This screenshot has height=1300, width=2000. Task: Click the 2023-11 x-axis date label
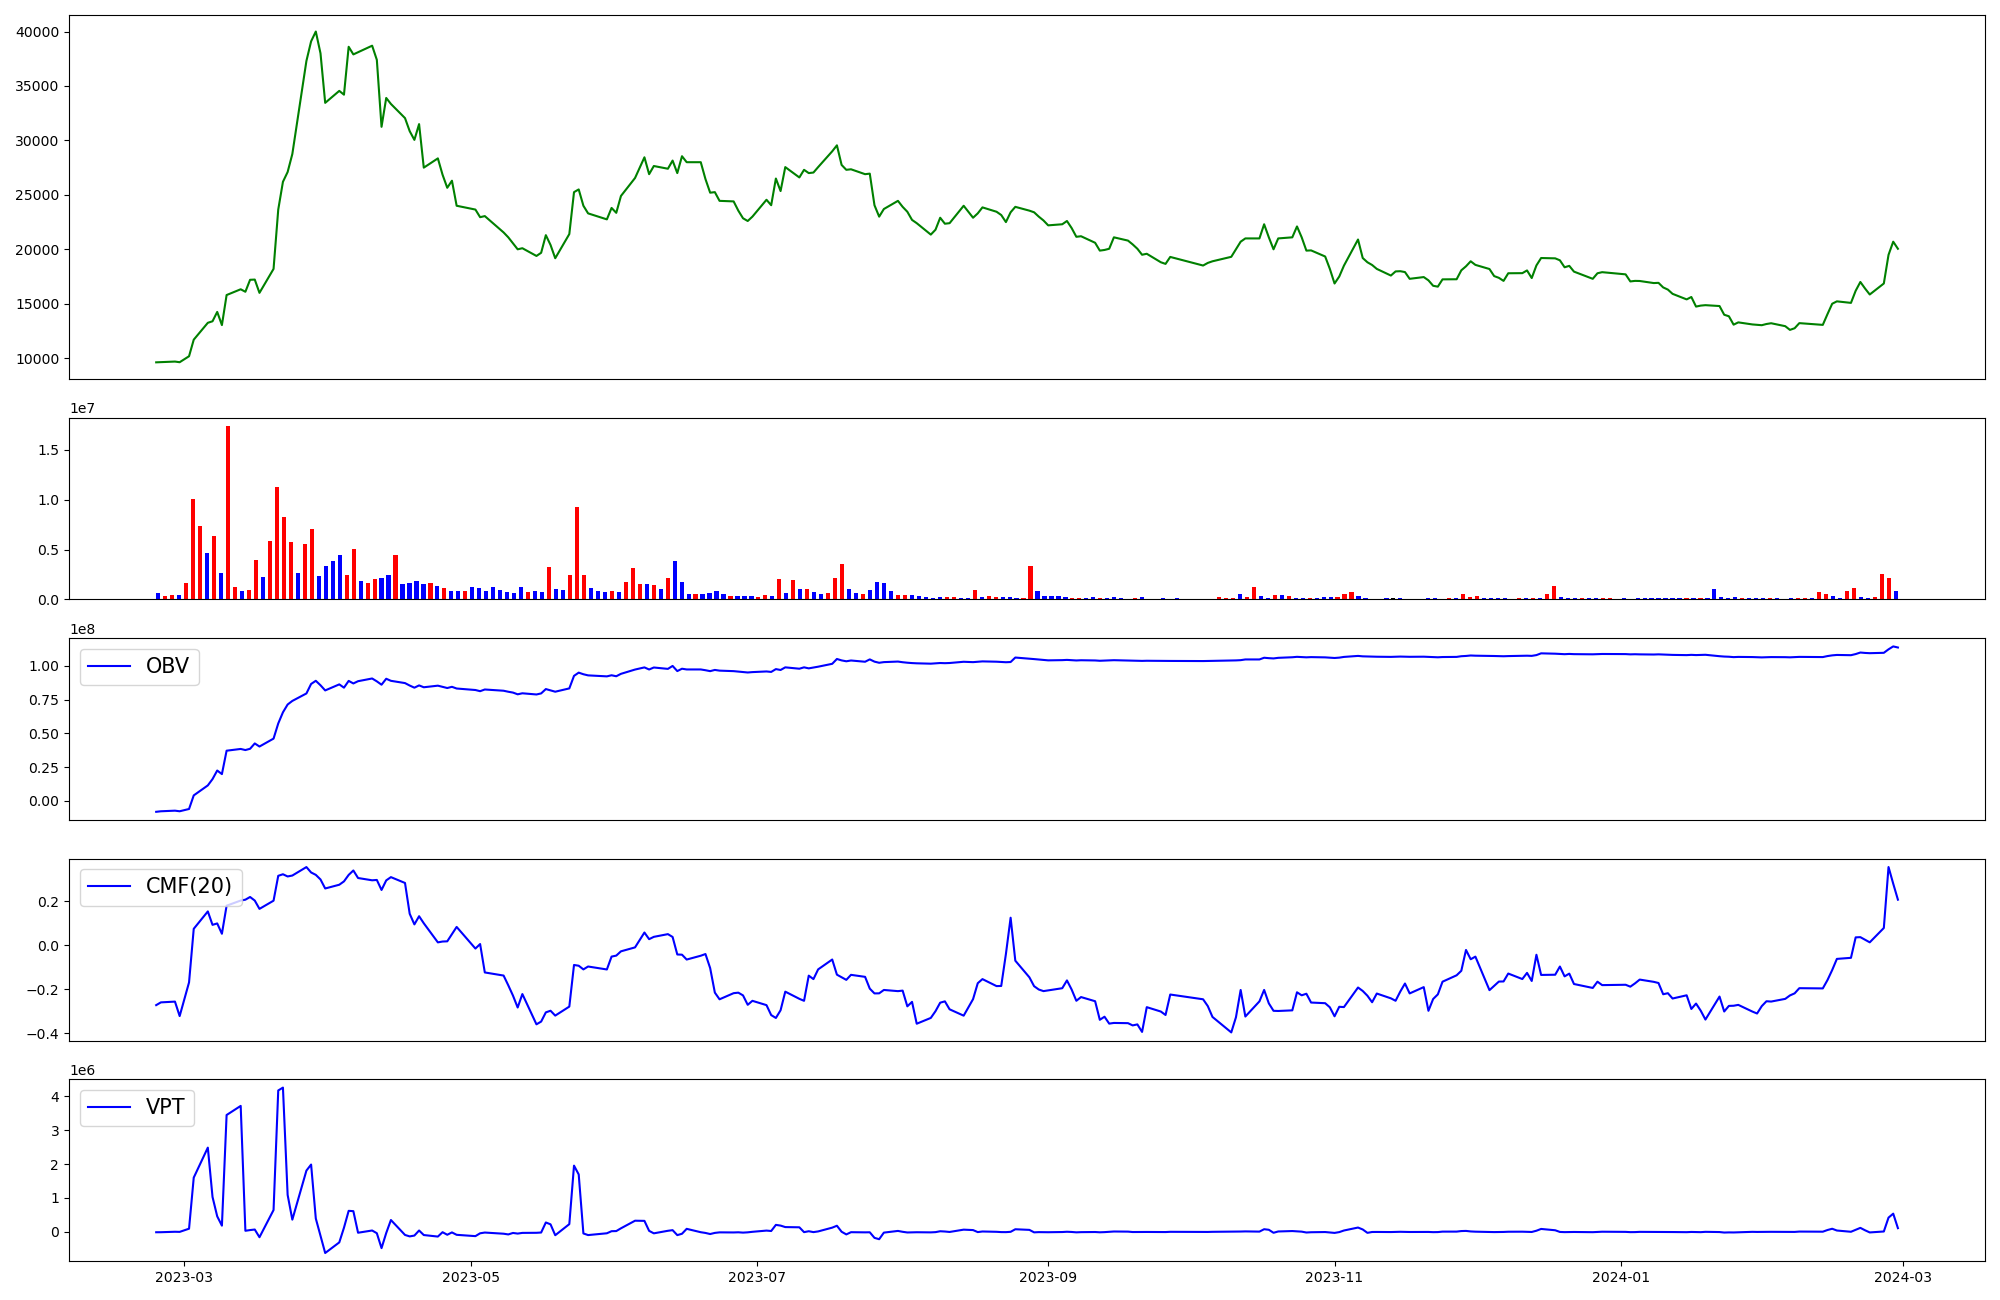[1334, 1277]
